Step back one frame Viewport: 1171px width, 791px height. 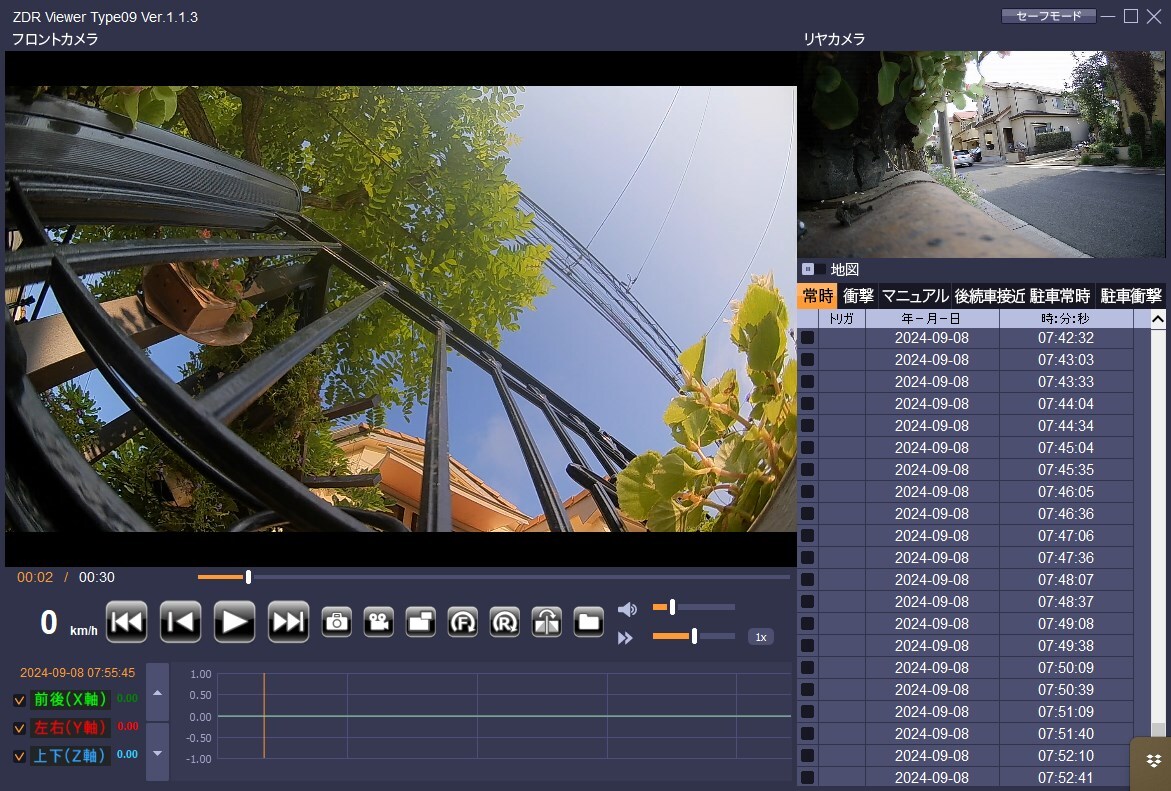click(180, 622)
